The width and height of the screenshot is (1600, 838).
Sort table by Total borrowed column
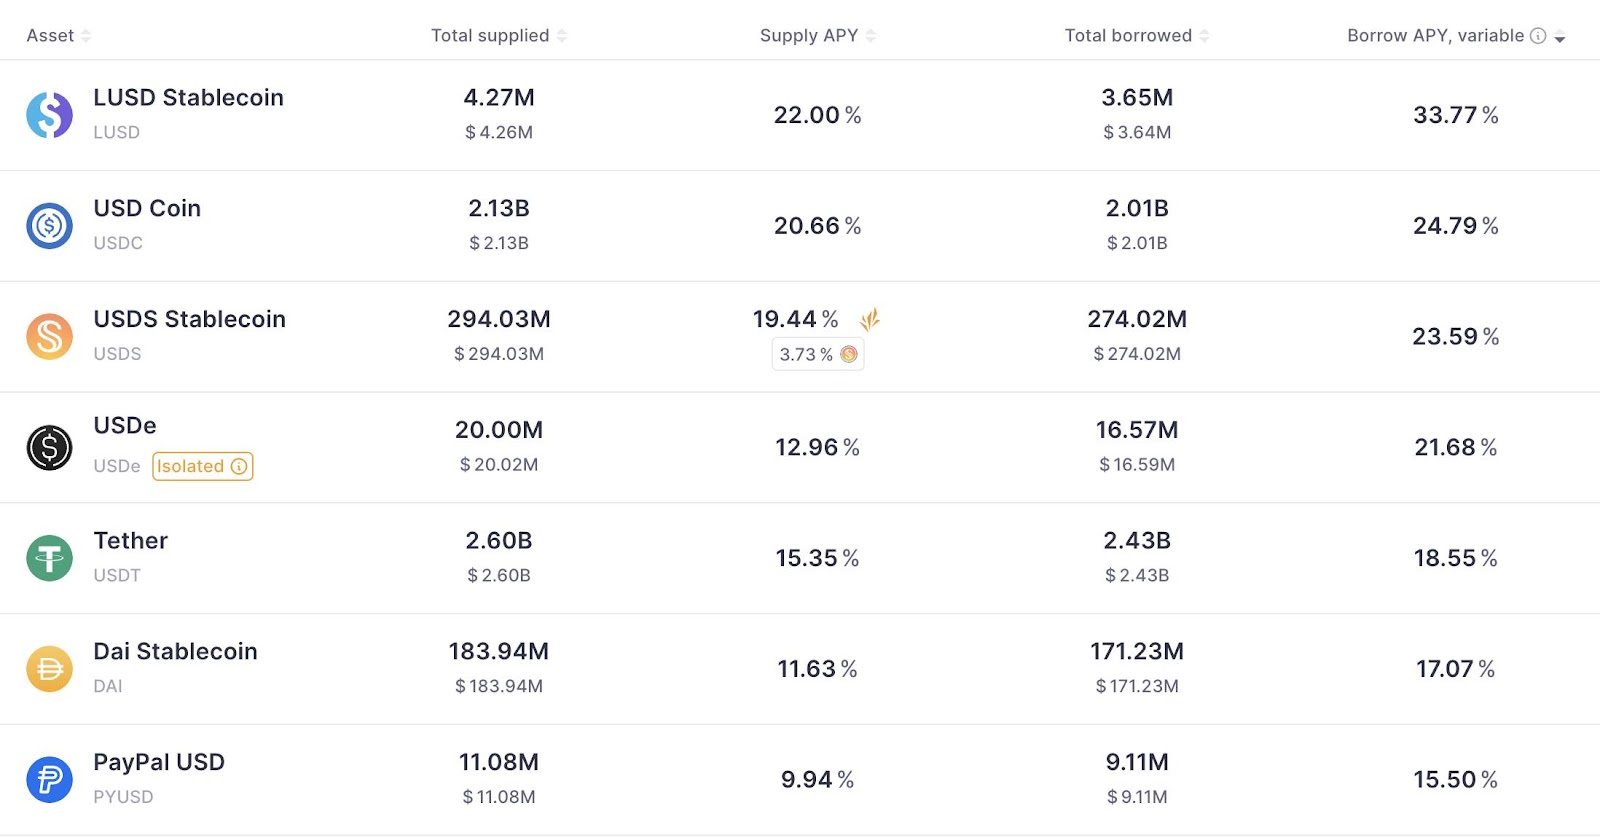click(1137, 36)
